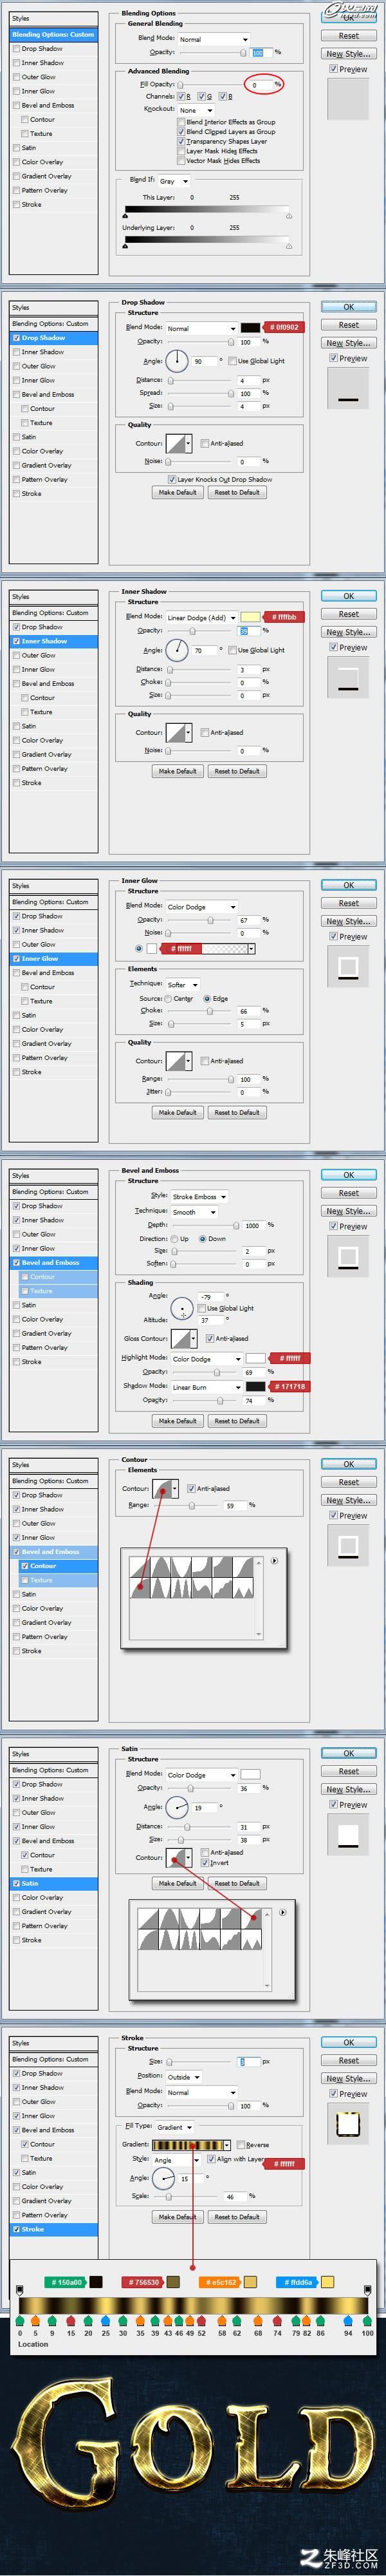The height and width of the screenshot is (2576, 386).
Task: Click the Stroke dialog preview thumbnail
Action: click(348, 2125)
